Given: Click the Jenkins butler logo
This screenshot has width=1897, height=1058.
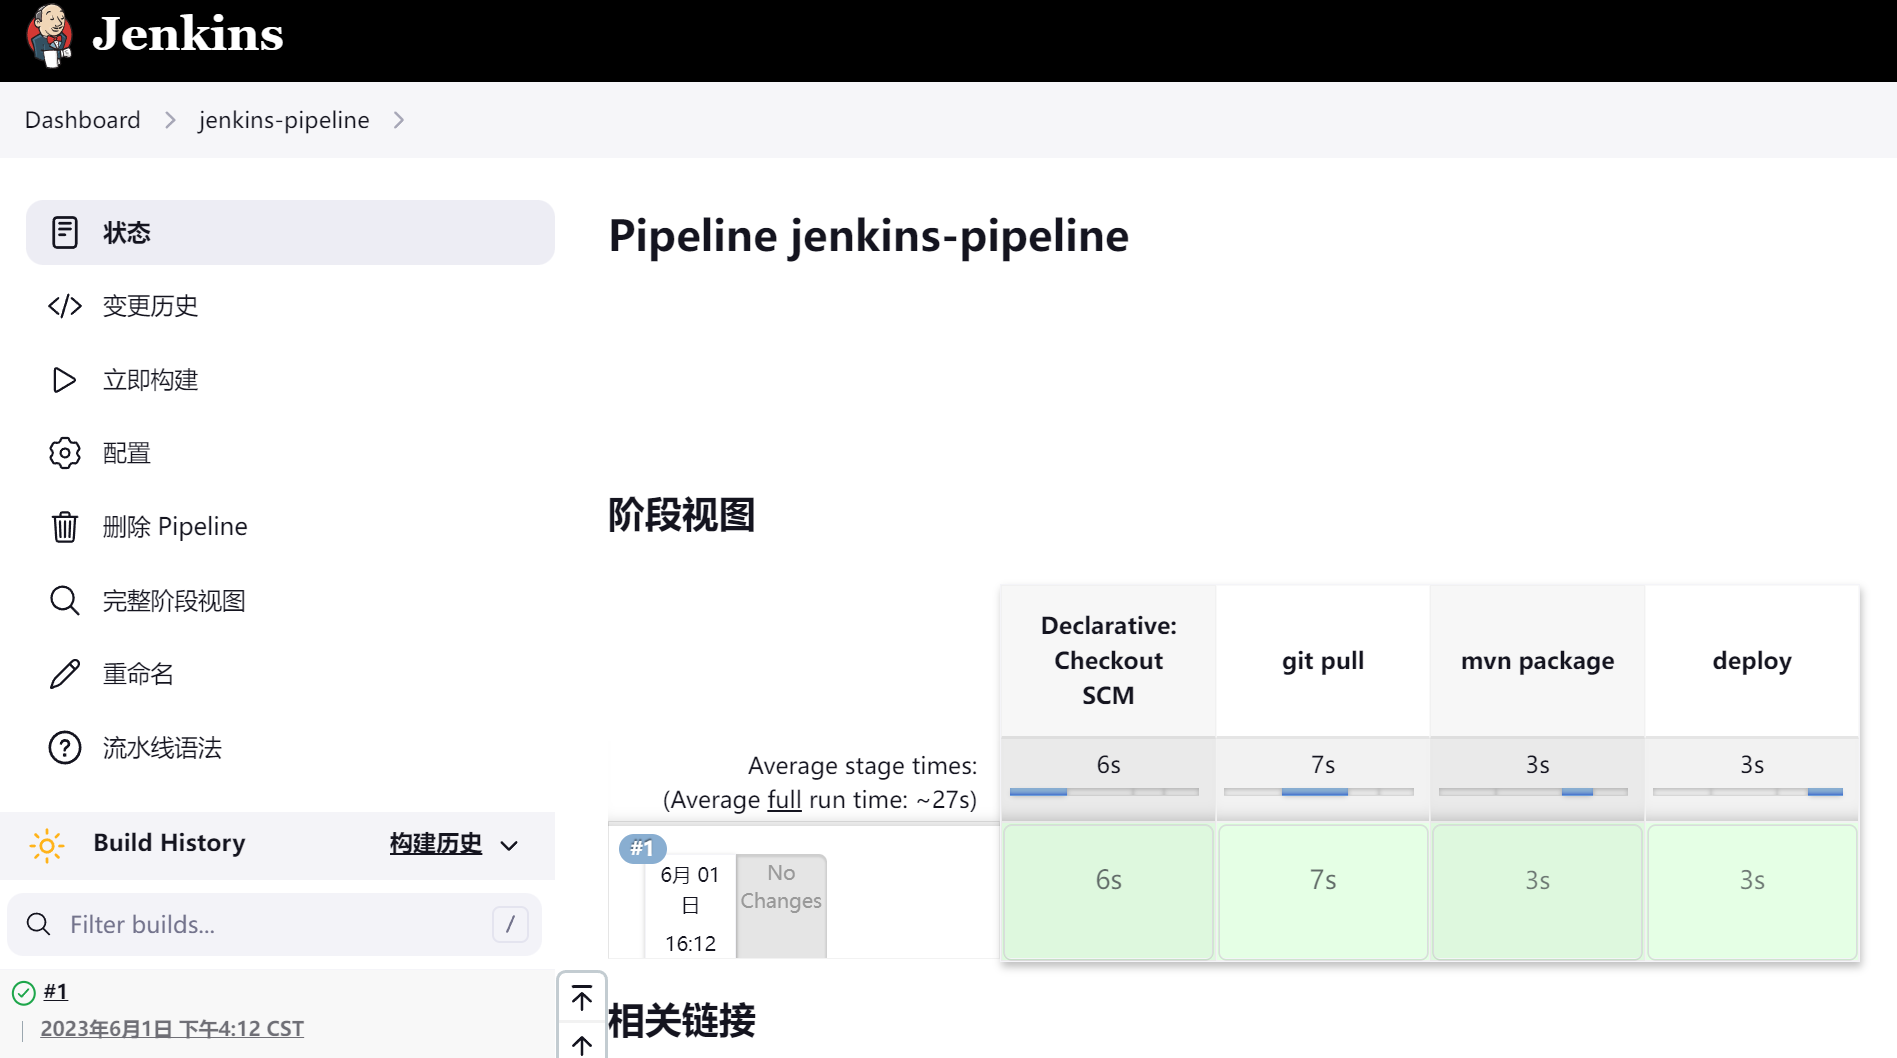Looking at the screenshot, I should click(x=49, y=35).
